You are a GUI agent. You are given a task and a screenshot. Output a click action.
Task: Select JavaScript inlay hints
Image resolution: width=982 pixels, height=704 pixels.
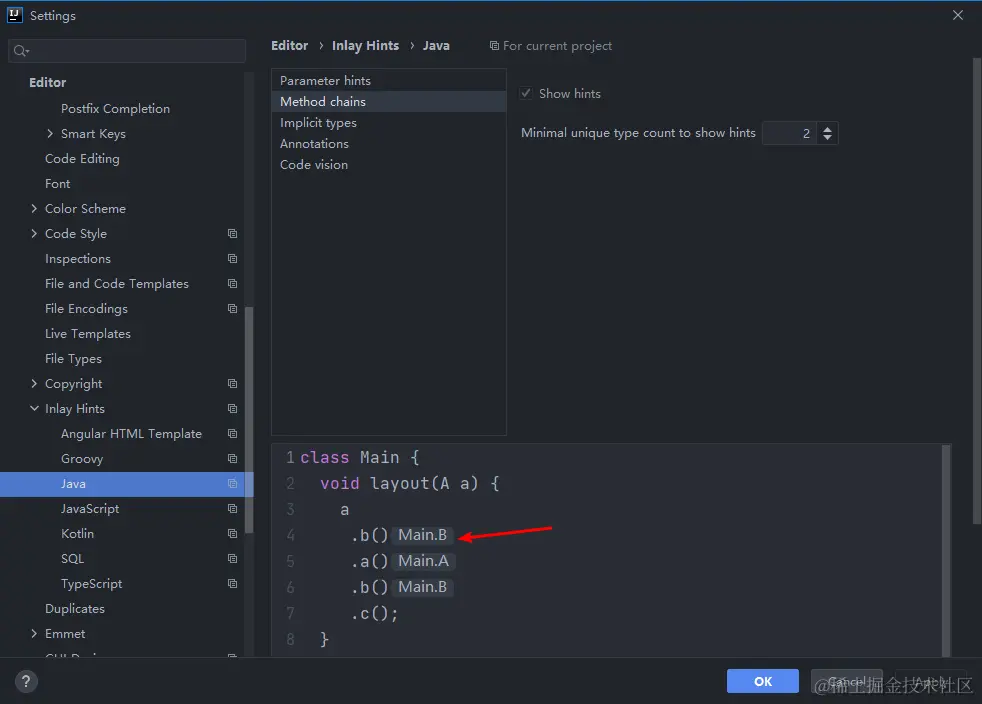(90, 509)
